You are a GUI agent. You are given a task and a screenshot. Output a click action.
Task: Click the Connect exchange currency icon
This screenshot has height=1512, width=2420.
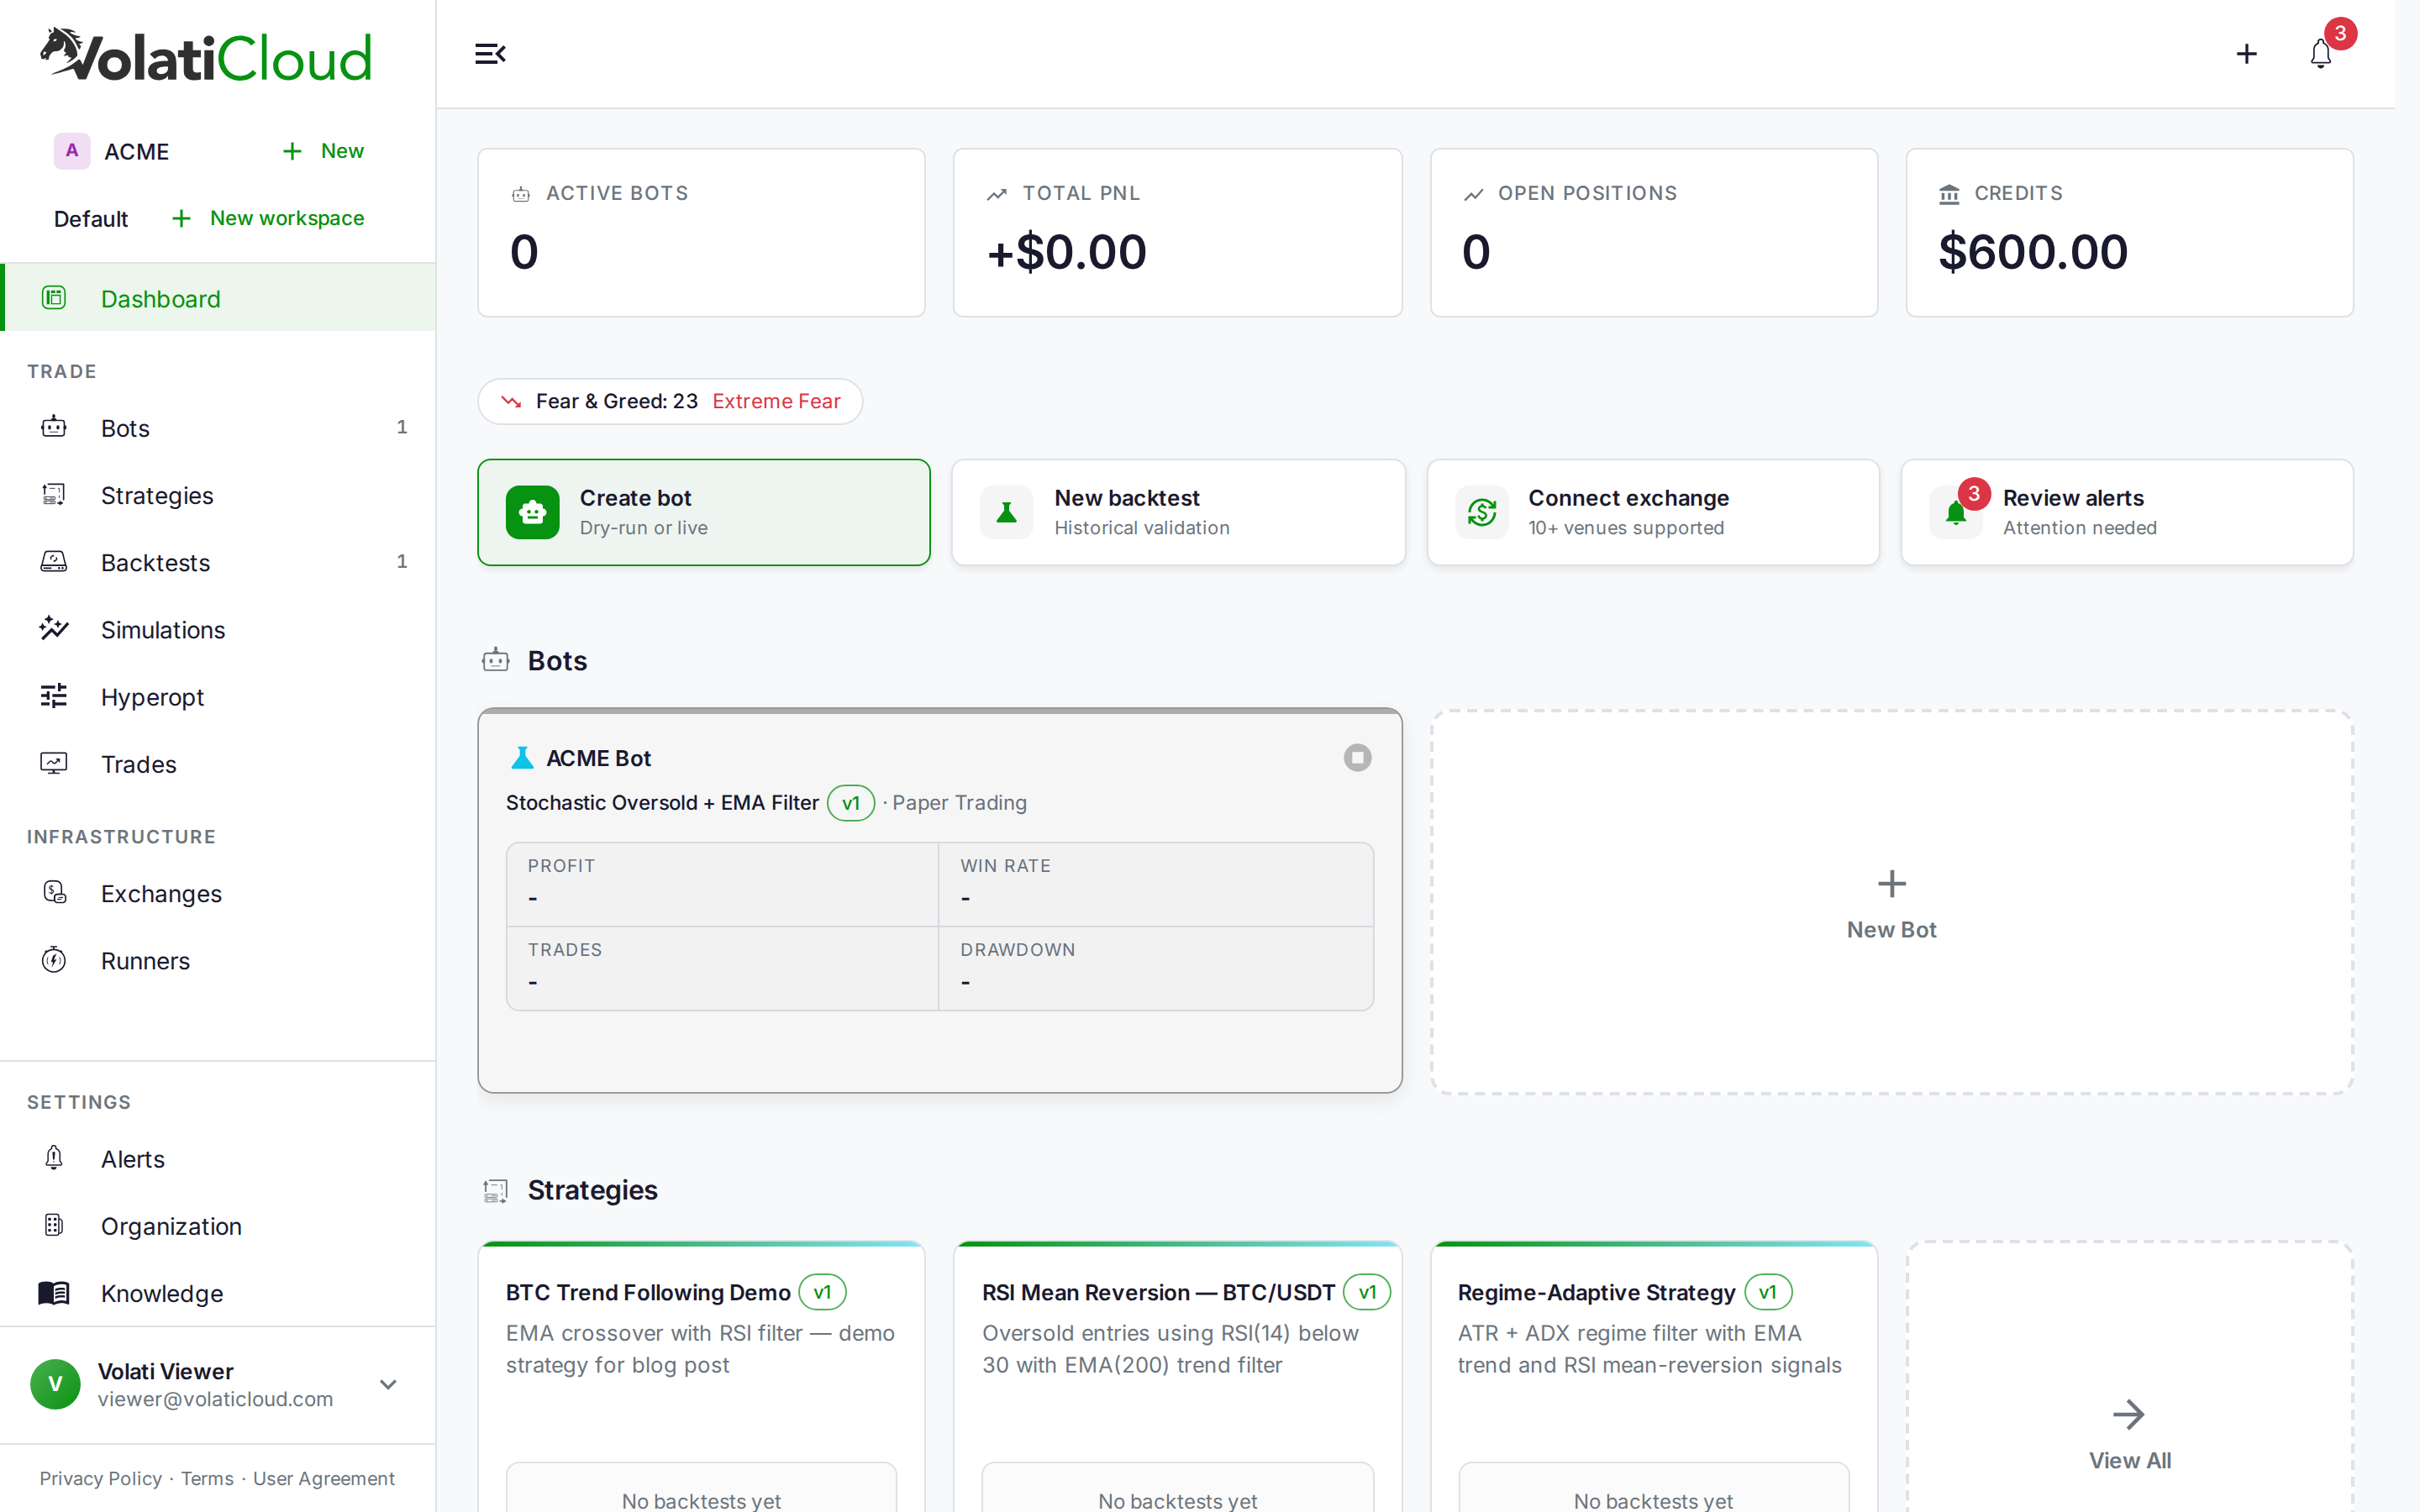[x=1481, y=512]
